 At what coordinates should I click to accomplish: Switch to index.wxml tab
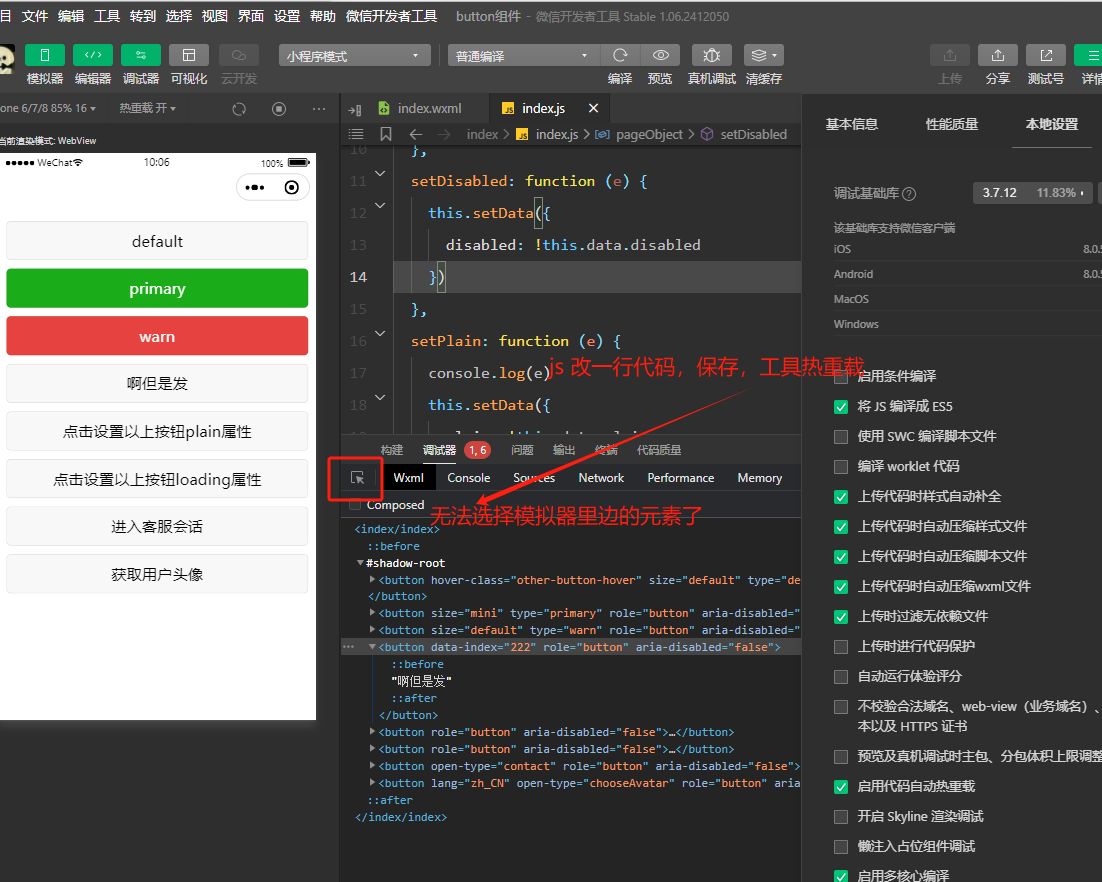point(420,108)
